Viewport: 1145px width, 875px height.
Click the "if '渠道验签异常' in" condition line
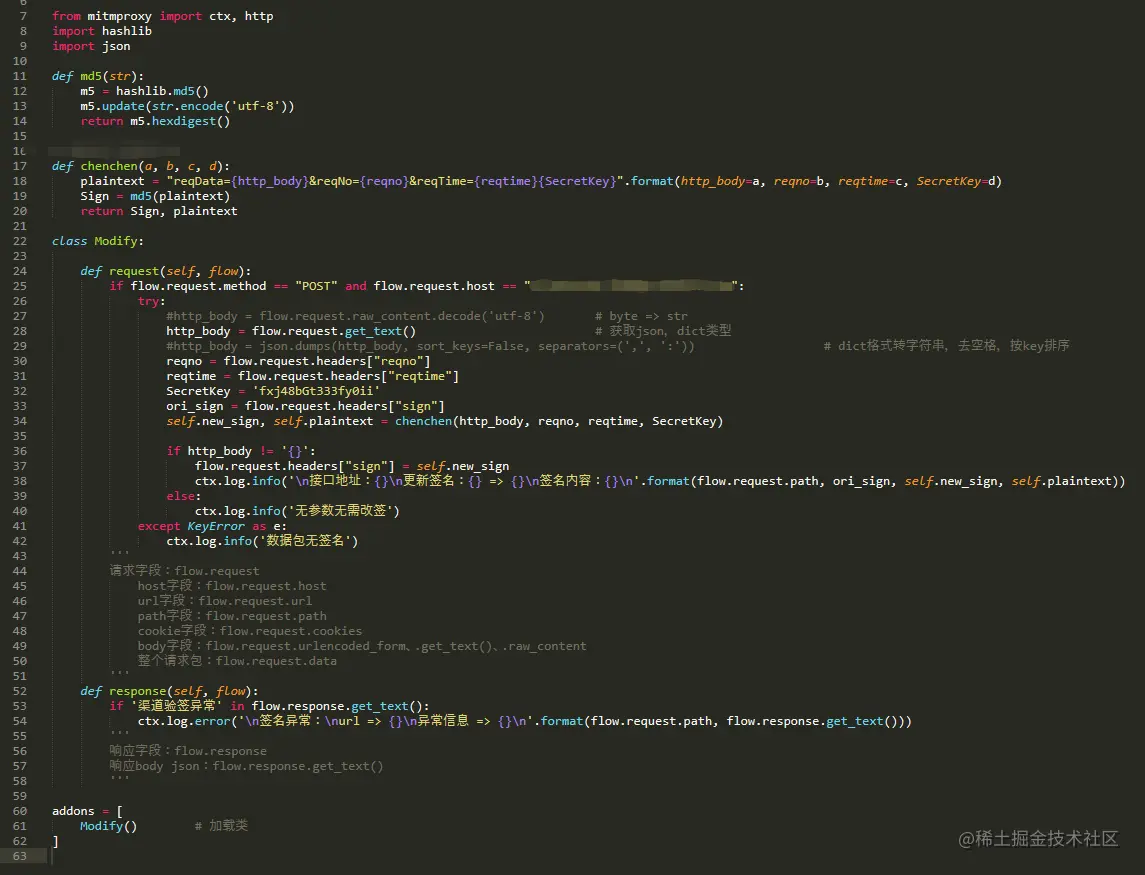click(269, 706)
